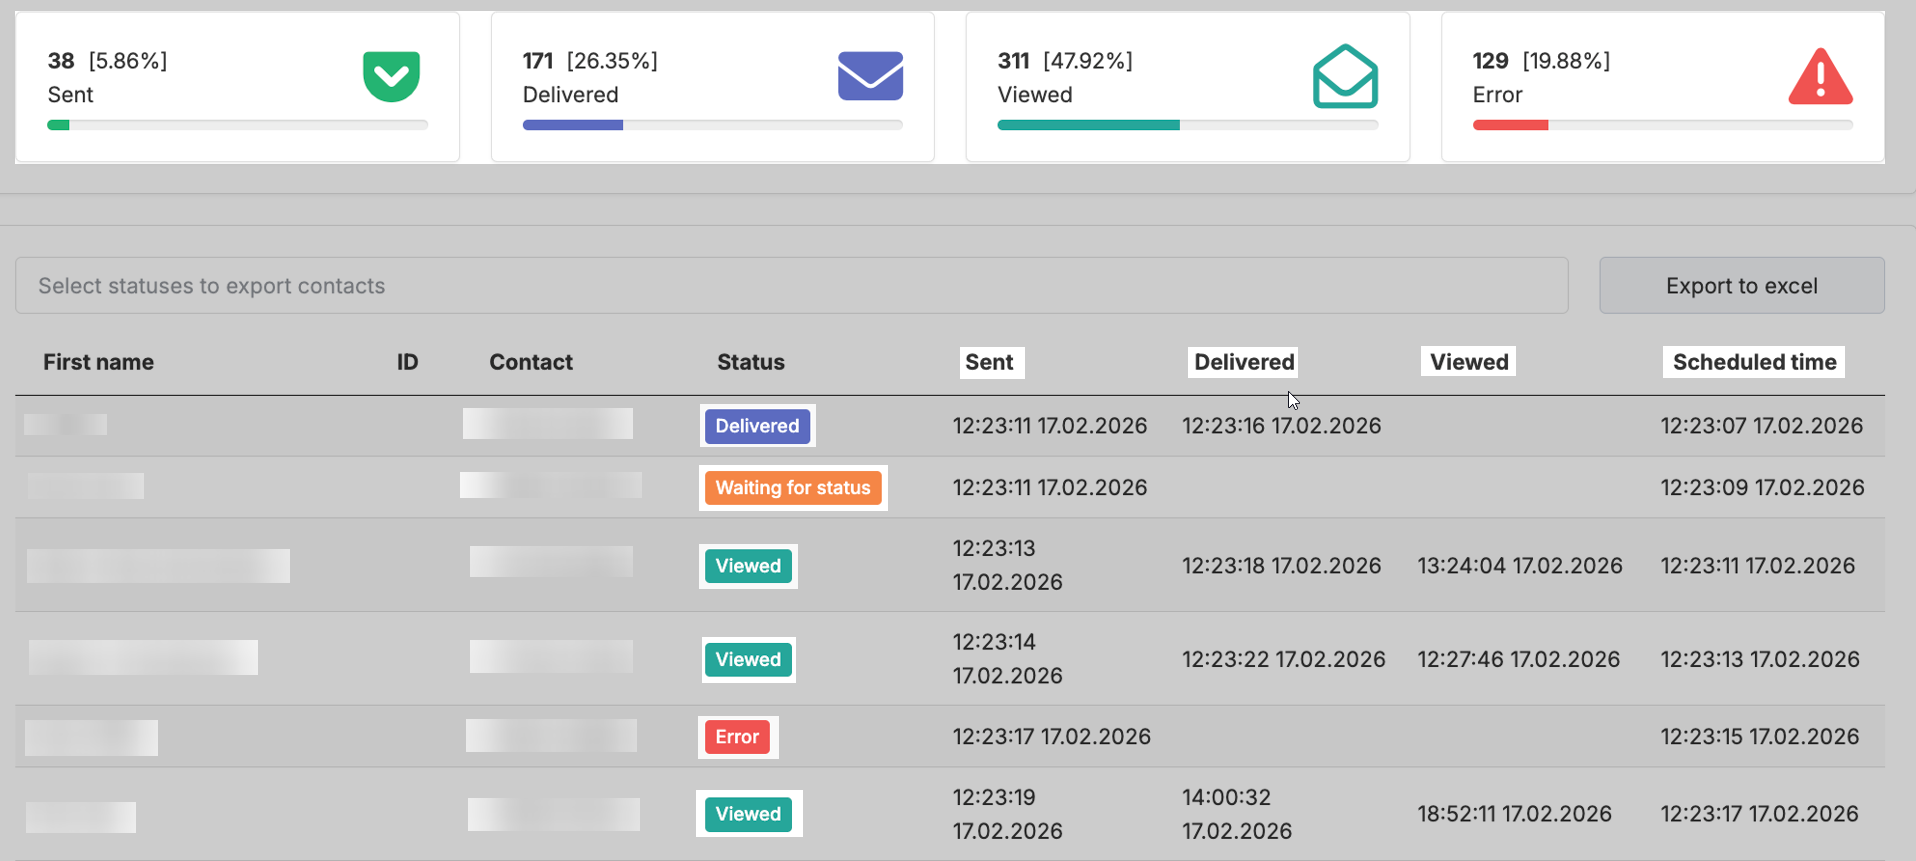1916x861 pixels.
Task: Sort by the Delivered column header
Action: tap(1243, 362)
